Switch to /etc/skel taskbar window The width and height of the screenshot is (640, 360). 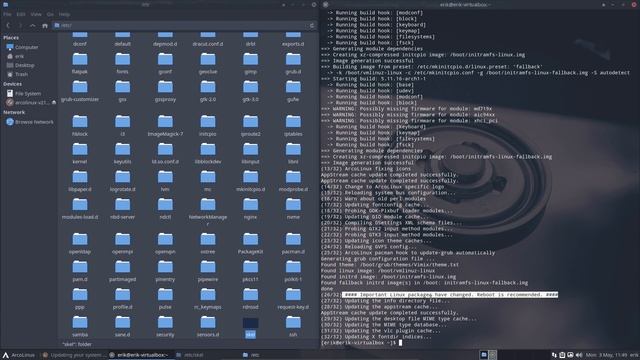click(x=189, y=355)
